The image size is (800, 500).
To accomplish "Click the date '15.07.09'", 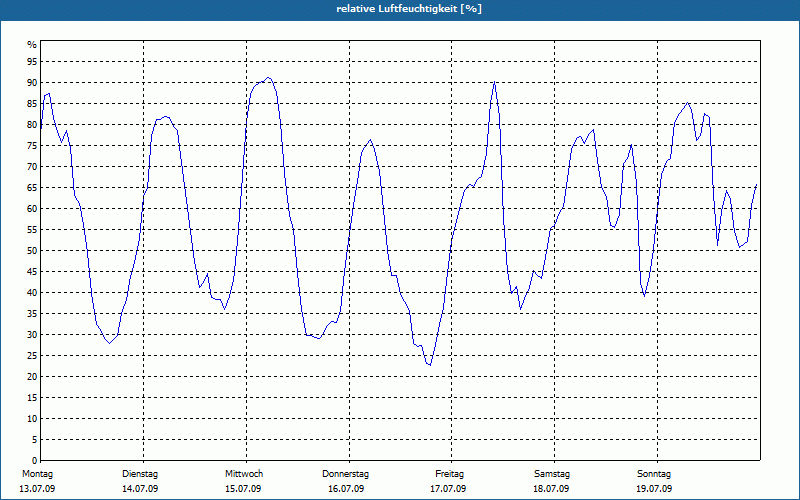I will tap(243, 489).
